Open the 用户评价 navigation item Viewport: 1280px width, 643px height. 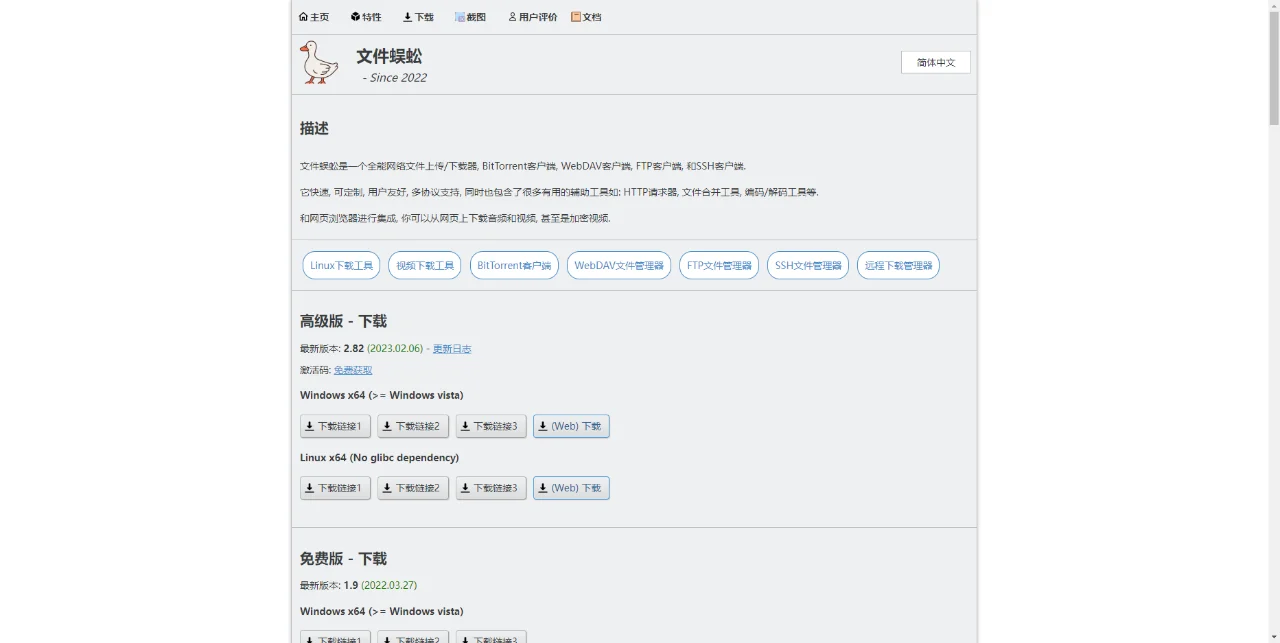tap(533, 17)
